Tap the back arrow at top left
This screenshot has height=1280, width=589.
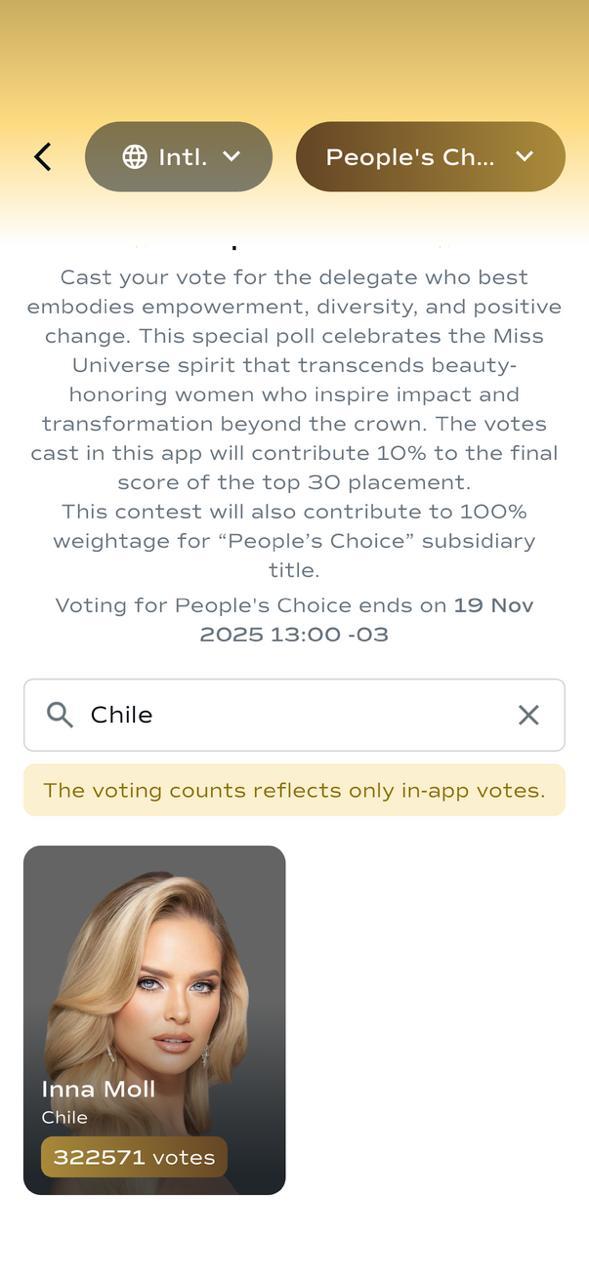click(42, 156)
